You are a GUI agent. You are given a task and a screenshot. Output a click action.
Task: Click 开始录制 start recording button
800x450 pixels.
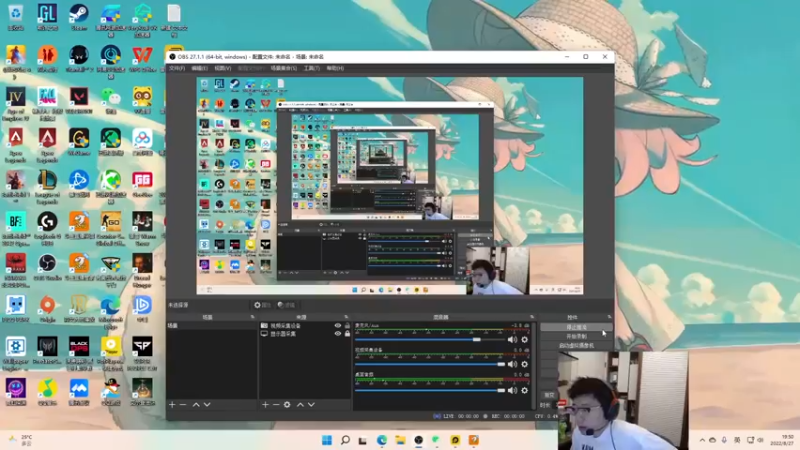[x=577, y=336]
